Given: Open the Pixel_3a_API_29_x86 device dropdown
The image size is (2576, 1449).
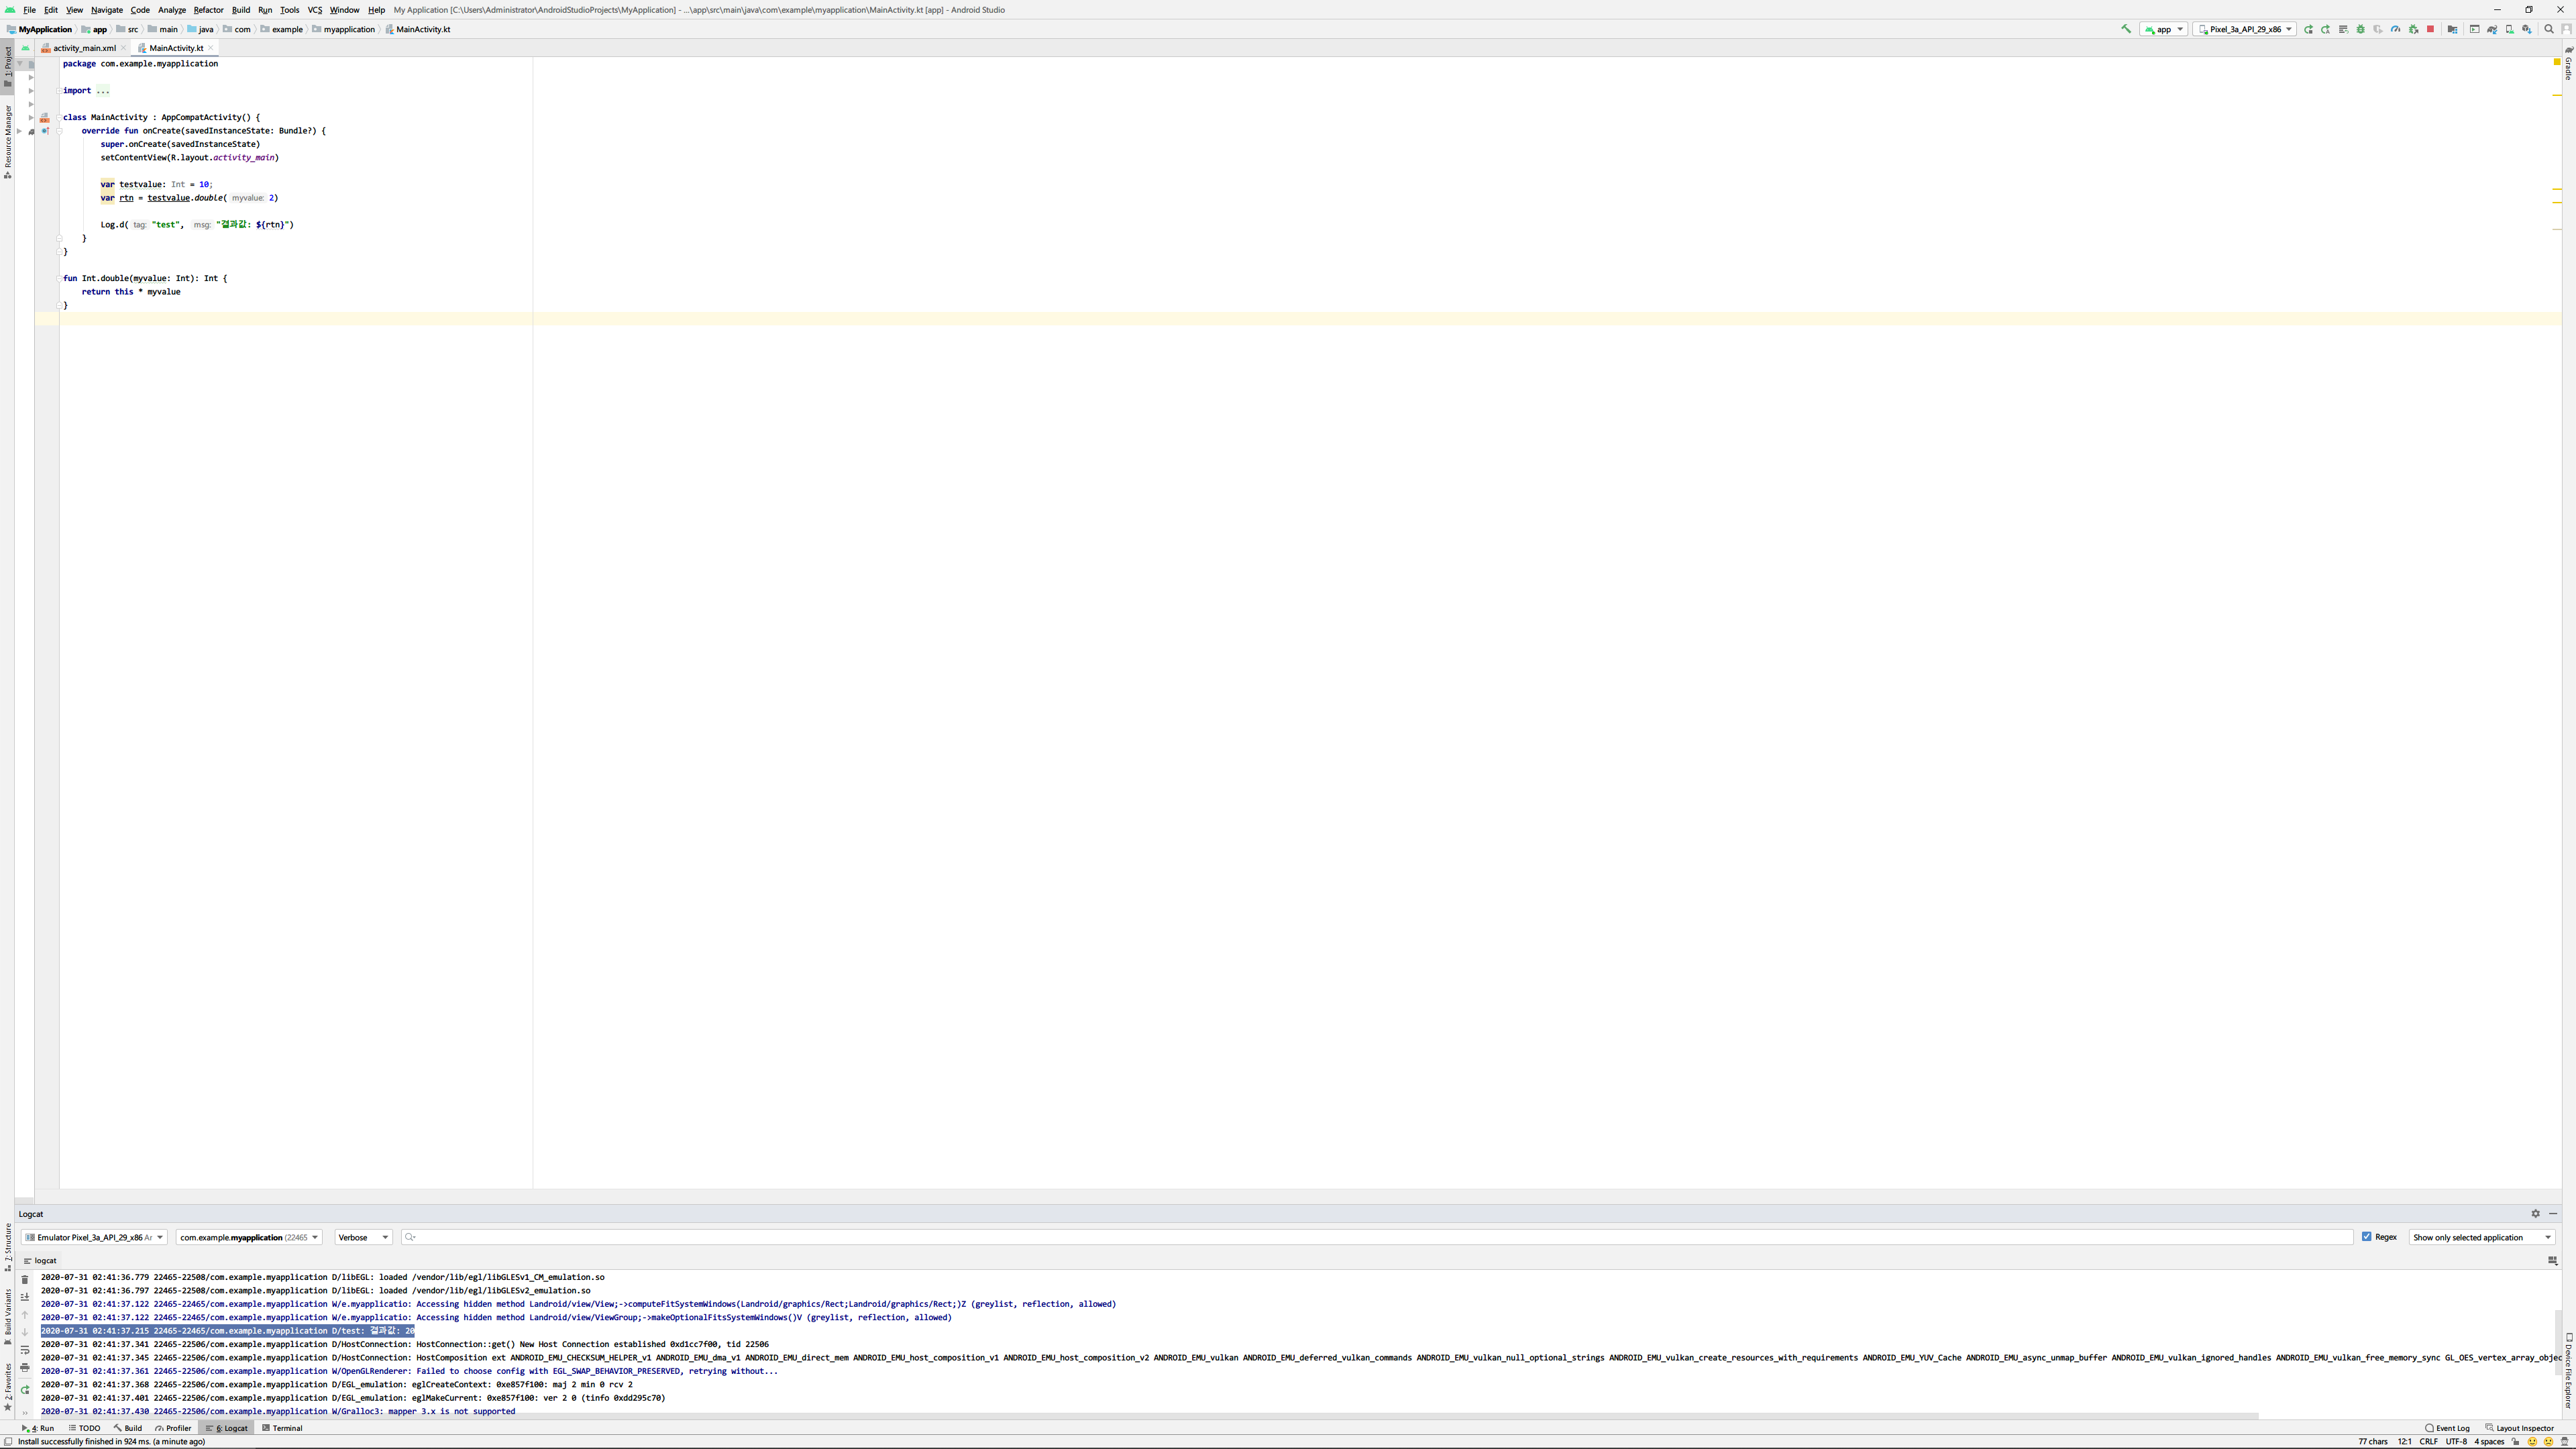Looking at the screenshot, I should click(2246, 29).
